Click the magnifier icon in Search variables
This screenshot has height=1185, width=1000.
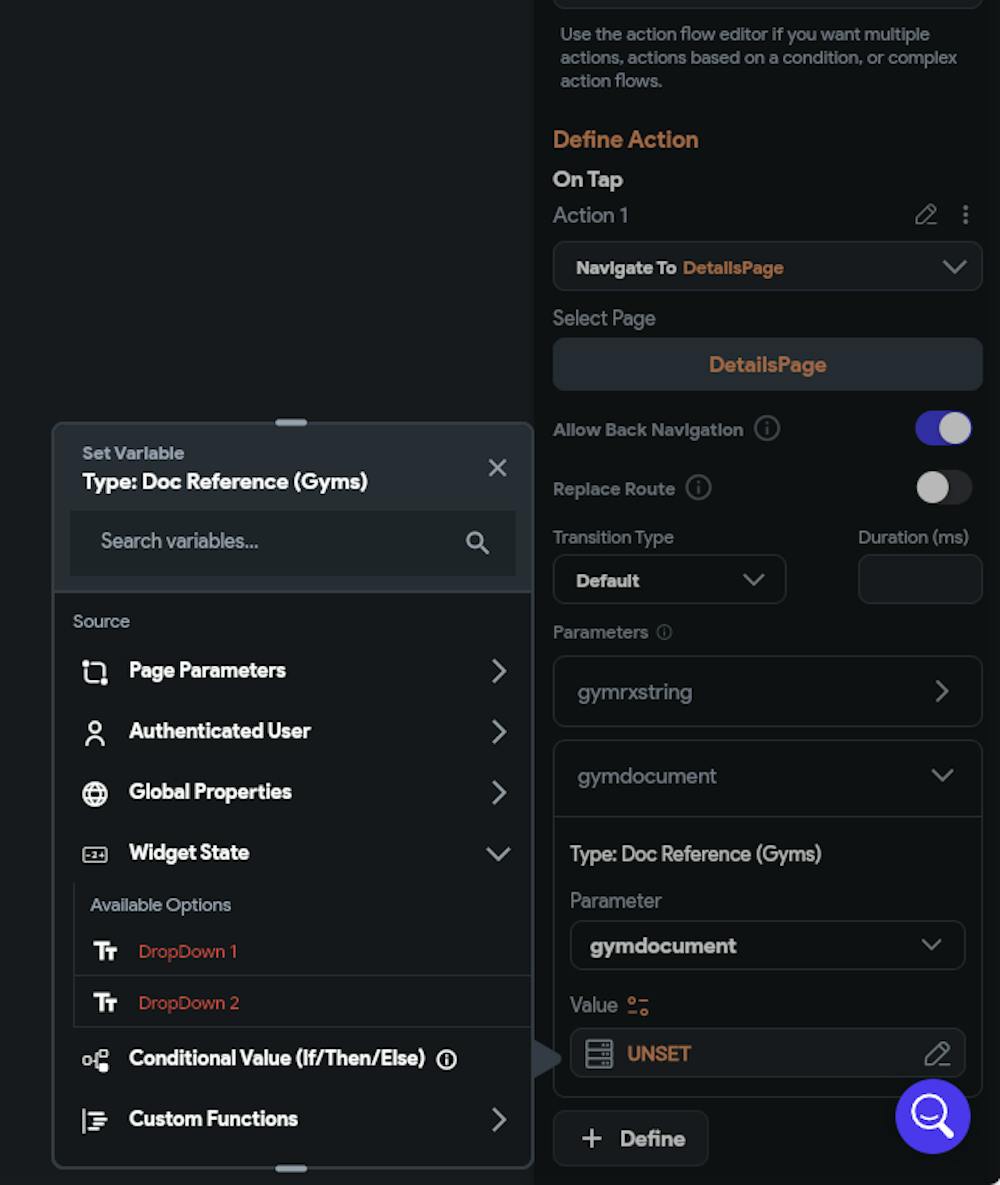pyautogui.click(x=477, y=542)
